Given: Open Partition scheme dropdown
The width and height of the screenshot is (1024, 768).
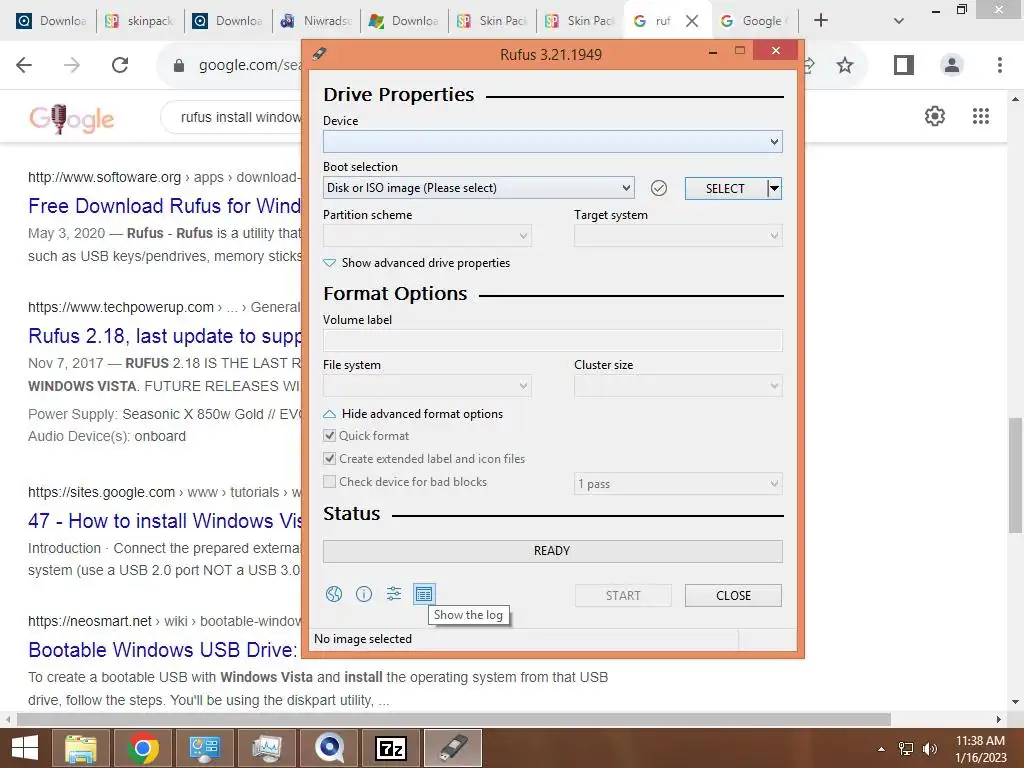Looking at the screenshot, I should pos(427,236).
